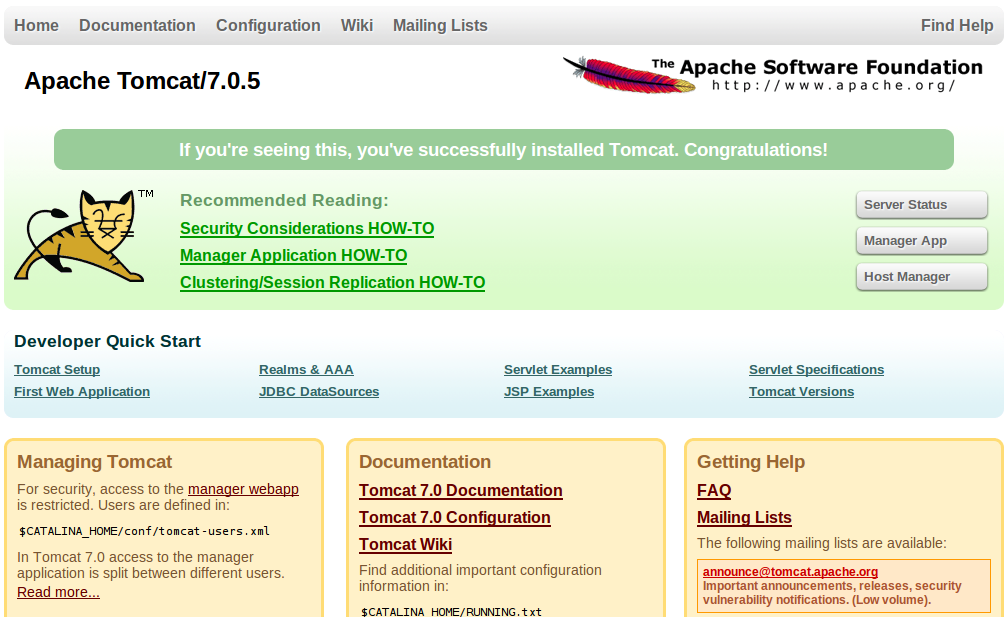Image resolution: width=1006 pixels, height=617 pixels.
Task: Open the Documentation nav item
Action: pyautogui.click(x=137, y=26)
